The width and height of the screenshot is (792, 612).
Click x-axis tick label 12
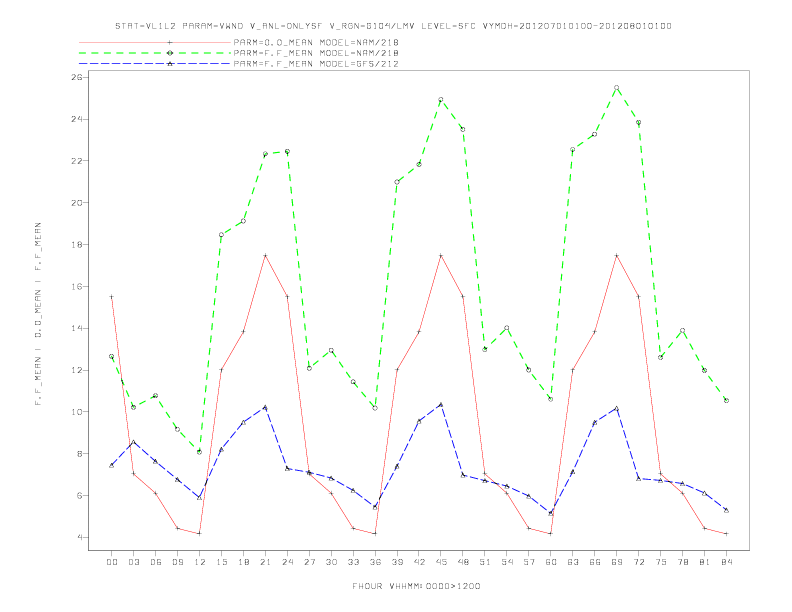click(x=200, y=562)
